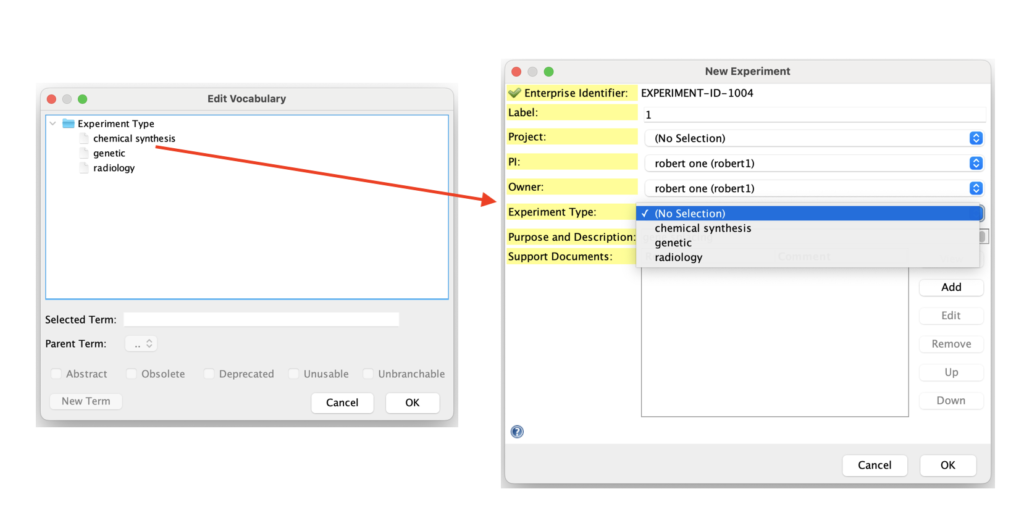Select chemical synthesis from dropdown list
1024x531 pixels.
click(702, 228)
